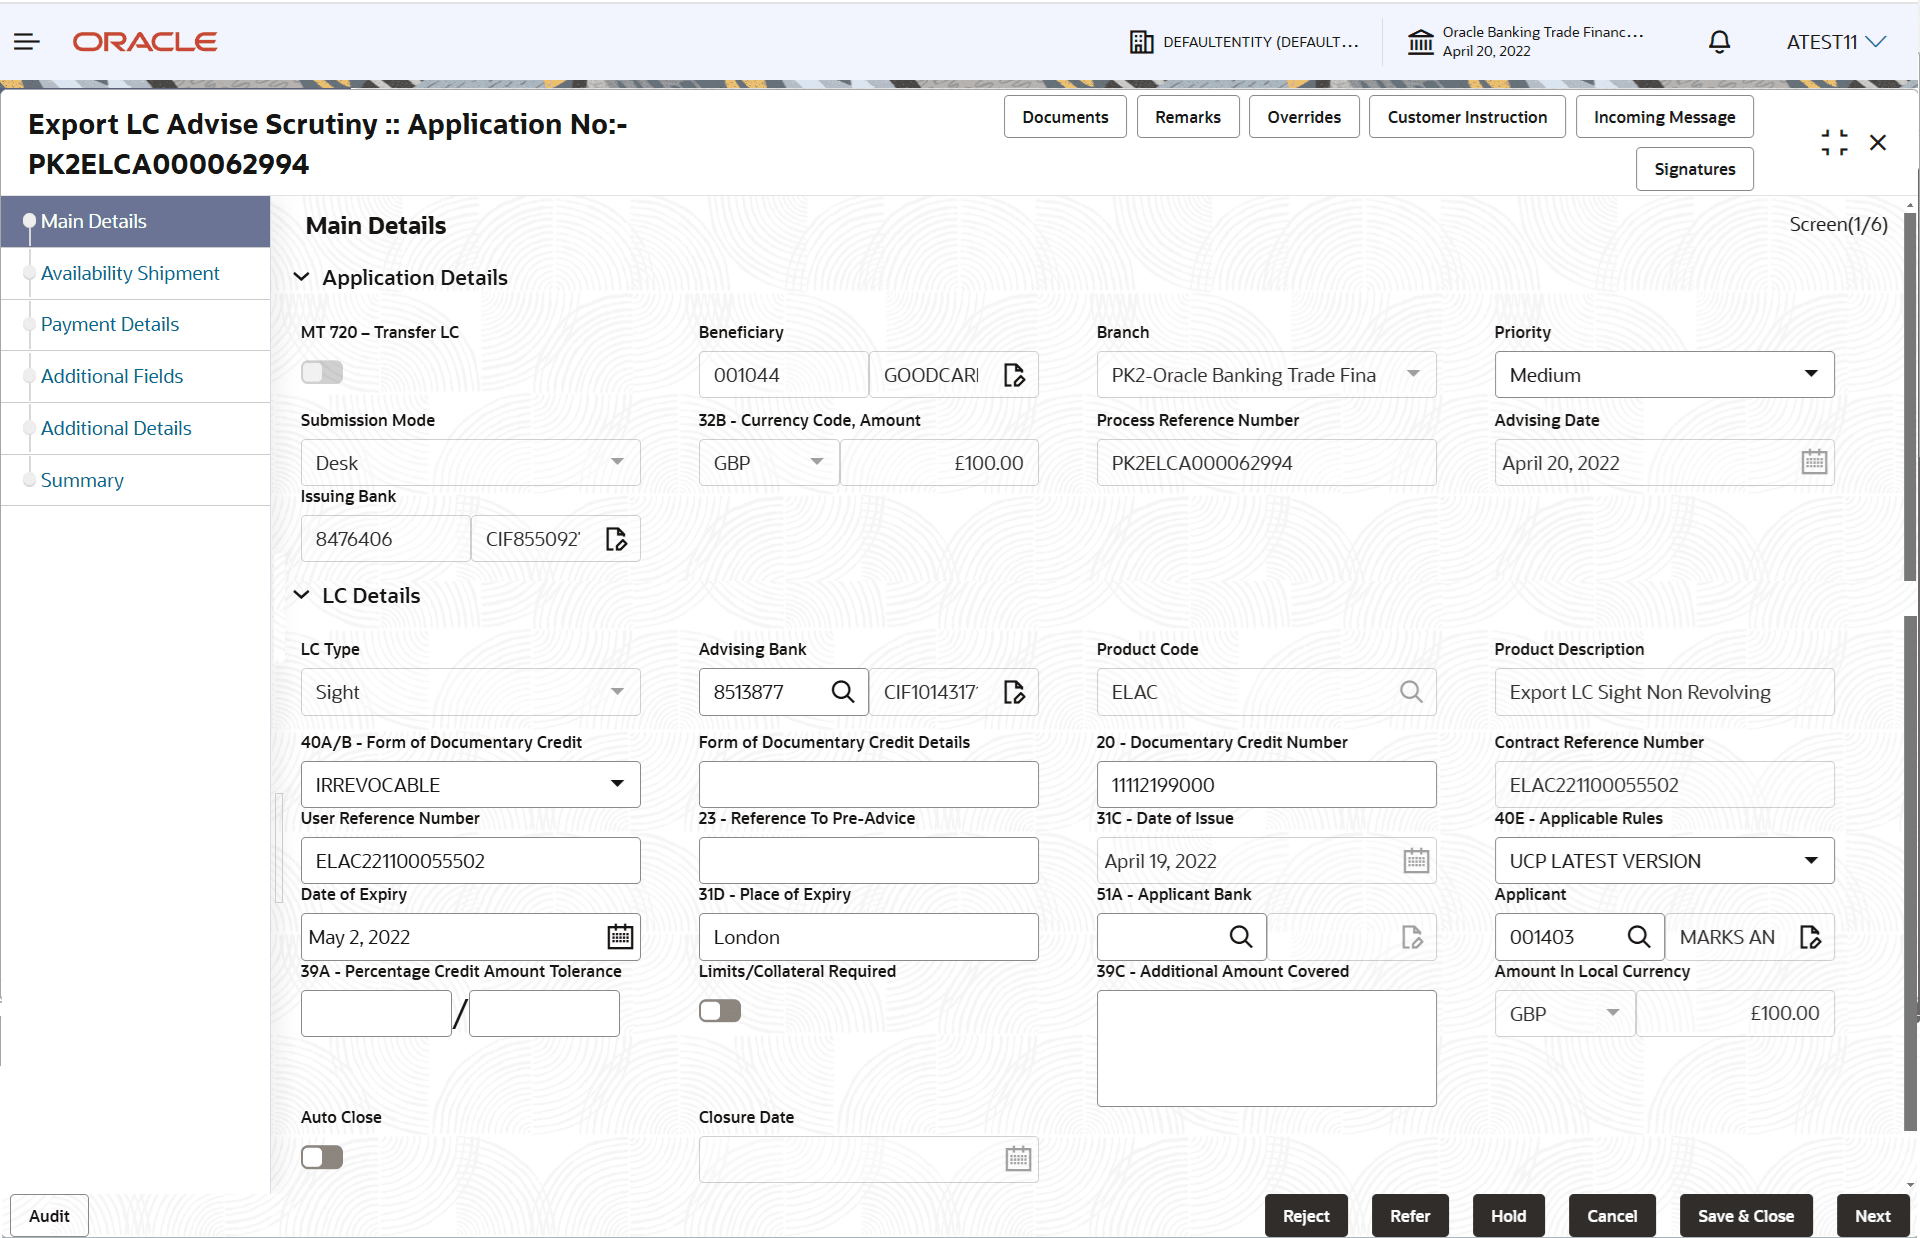Open the Documents panel

click(x=1064, y=116)
